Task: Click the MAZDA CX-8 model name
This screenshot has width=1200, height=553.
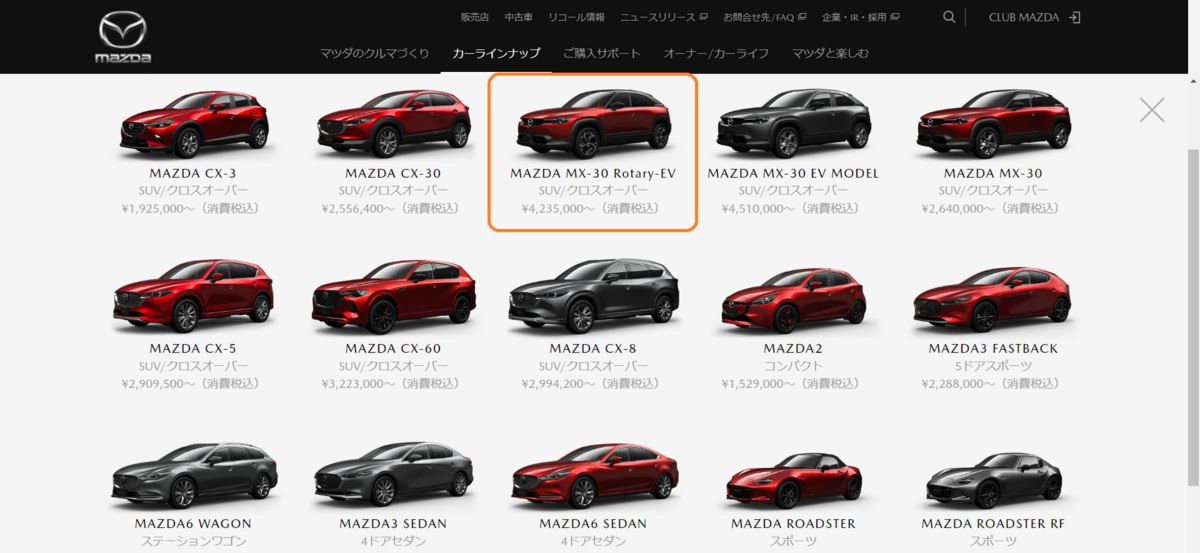Action: tap(593, 348)
